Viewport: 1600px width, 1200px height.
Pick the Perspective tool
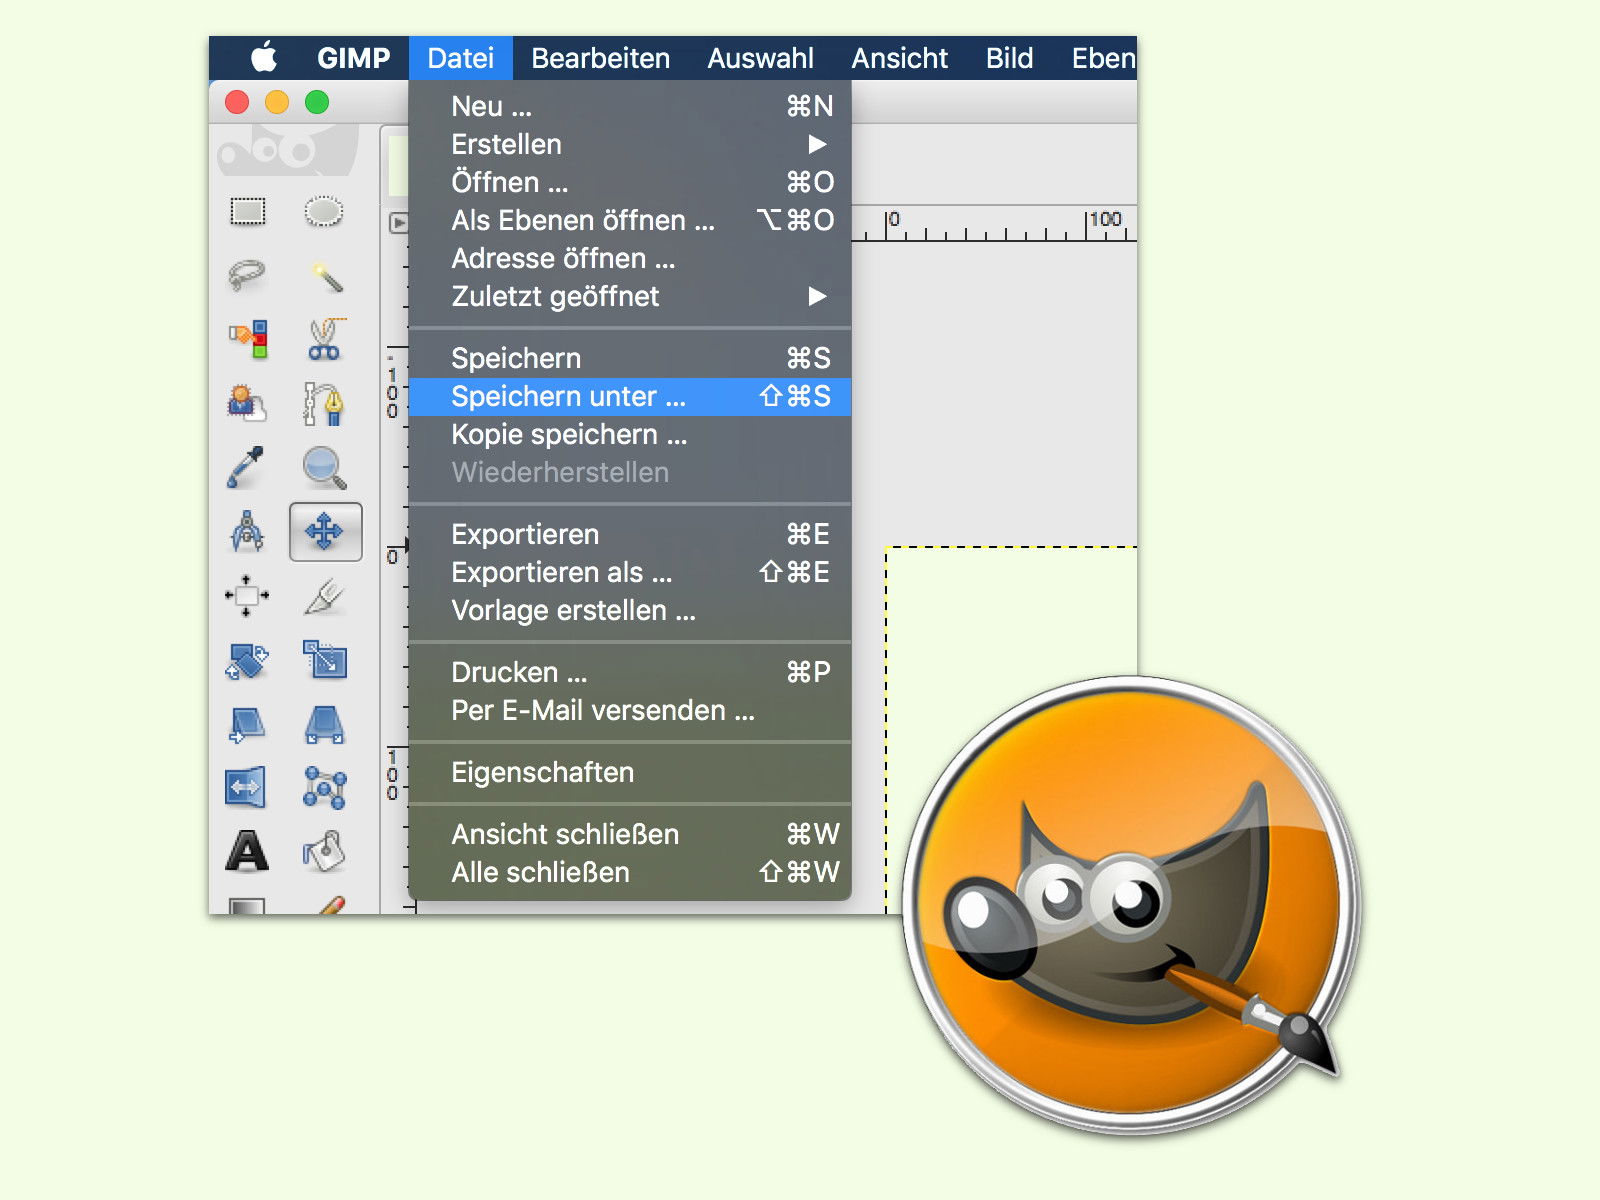coord(325,725)
